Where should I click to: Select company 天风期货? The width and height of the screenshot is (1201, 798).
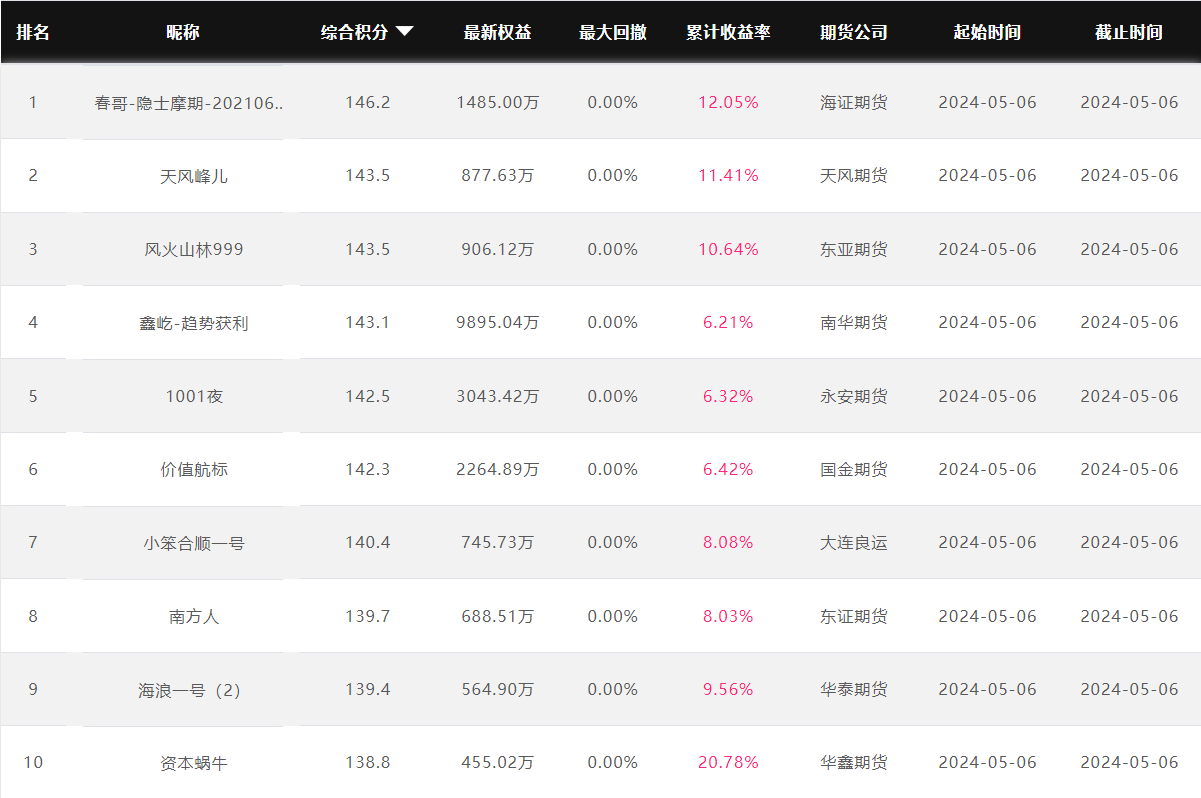point(854,175)
